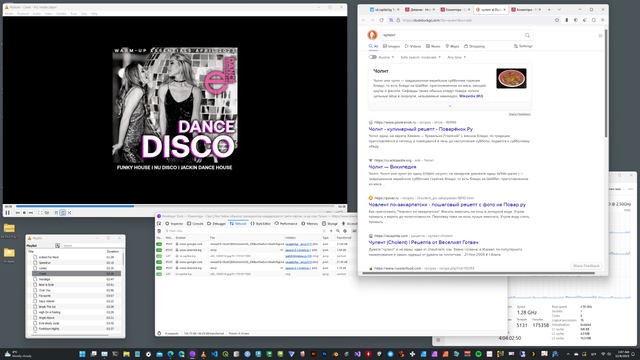The width and height of the screenshot is (640, 360).
Task: Click the Duration column header in Playlist
Action: (112, 251)
